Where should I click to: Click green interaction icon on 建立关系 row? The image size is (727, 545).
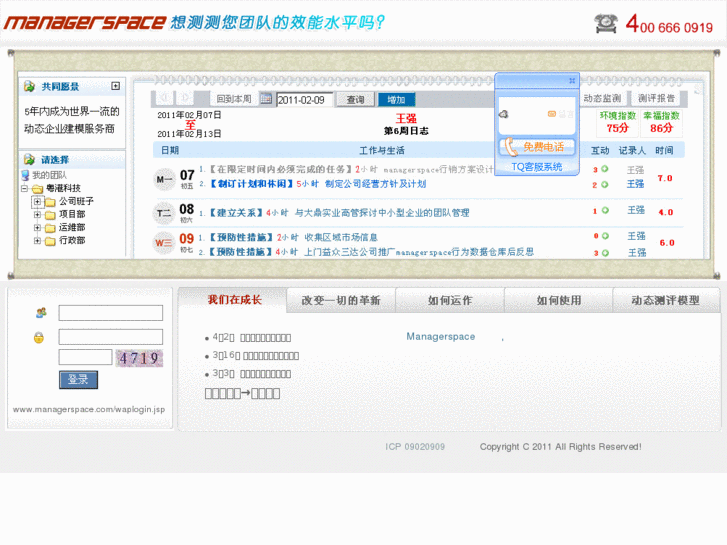(x=605, y=210)
